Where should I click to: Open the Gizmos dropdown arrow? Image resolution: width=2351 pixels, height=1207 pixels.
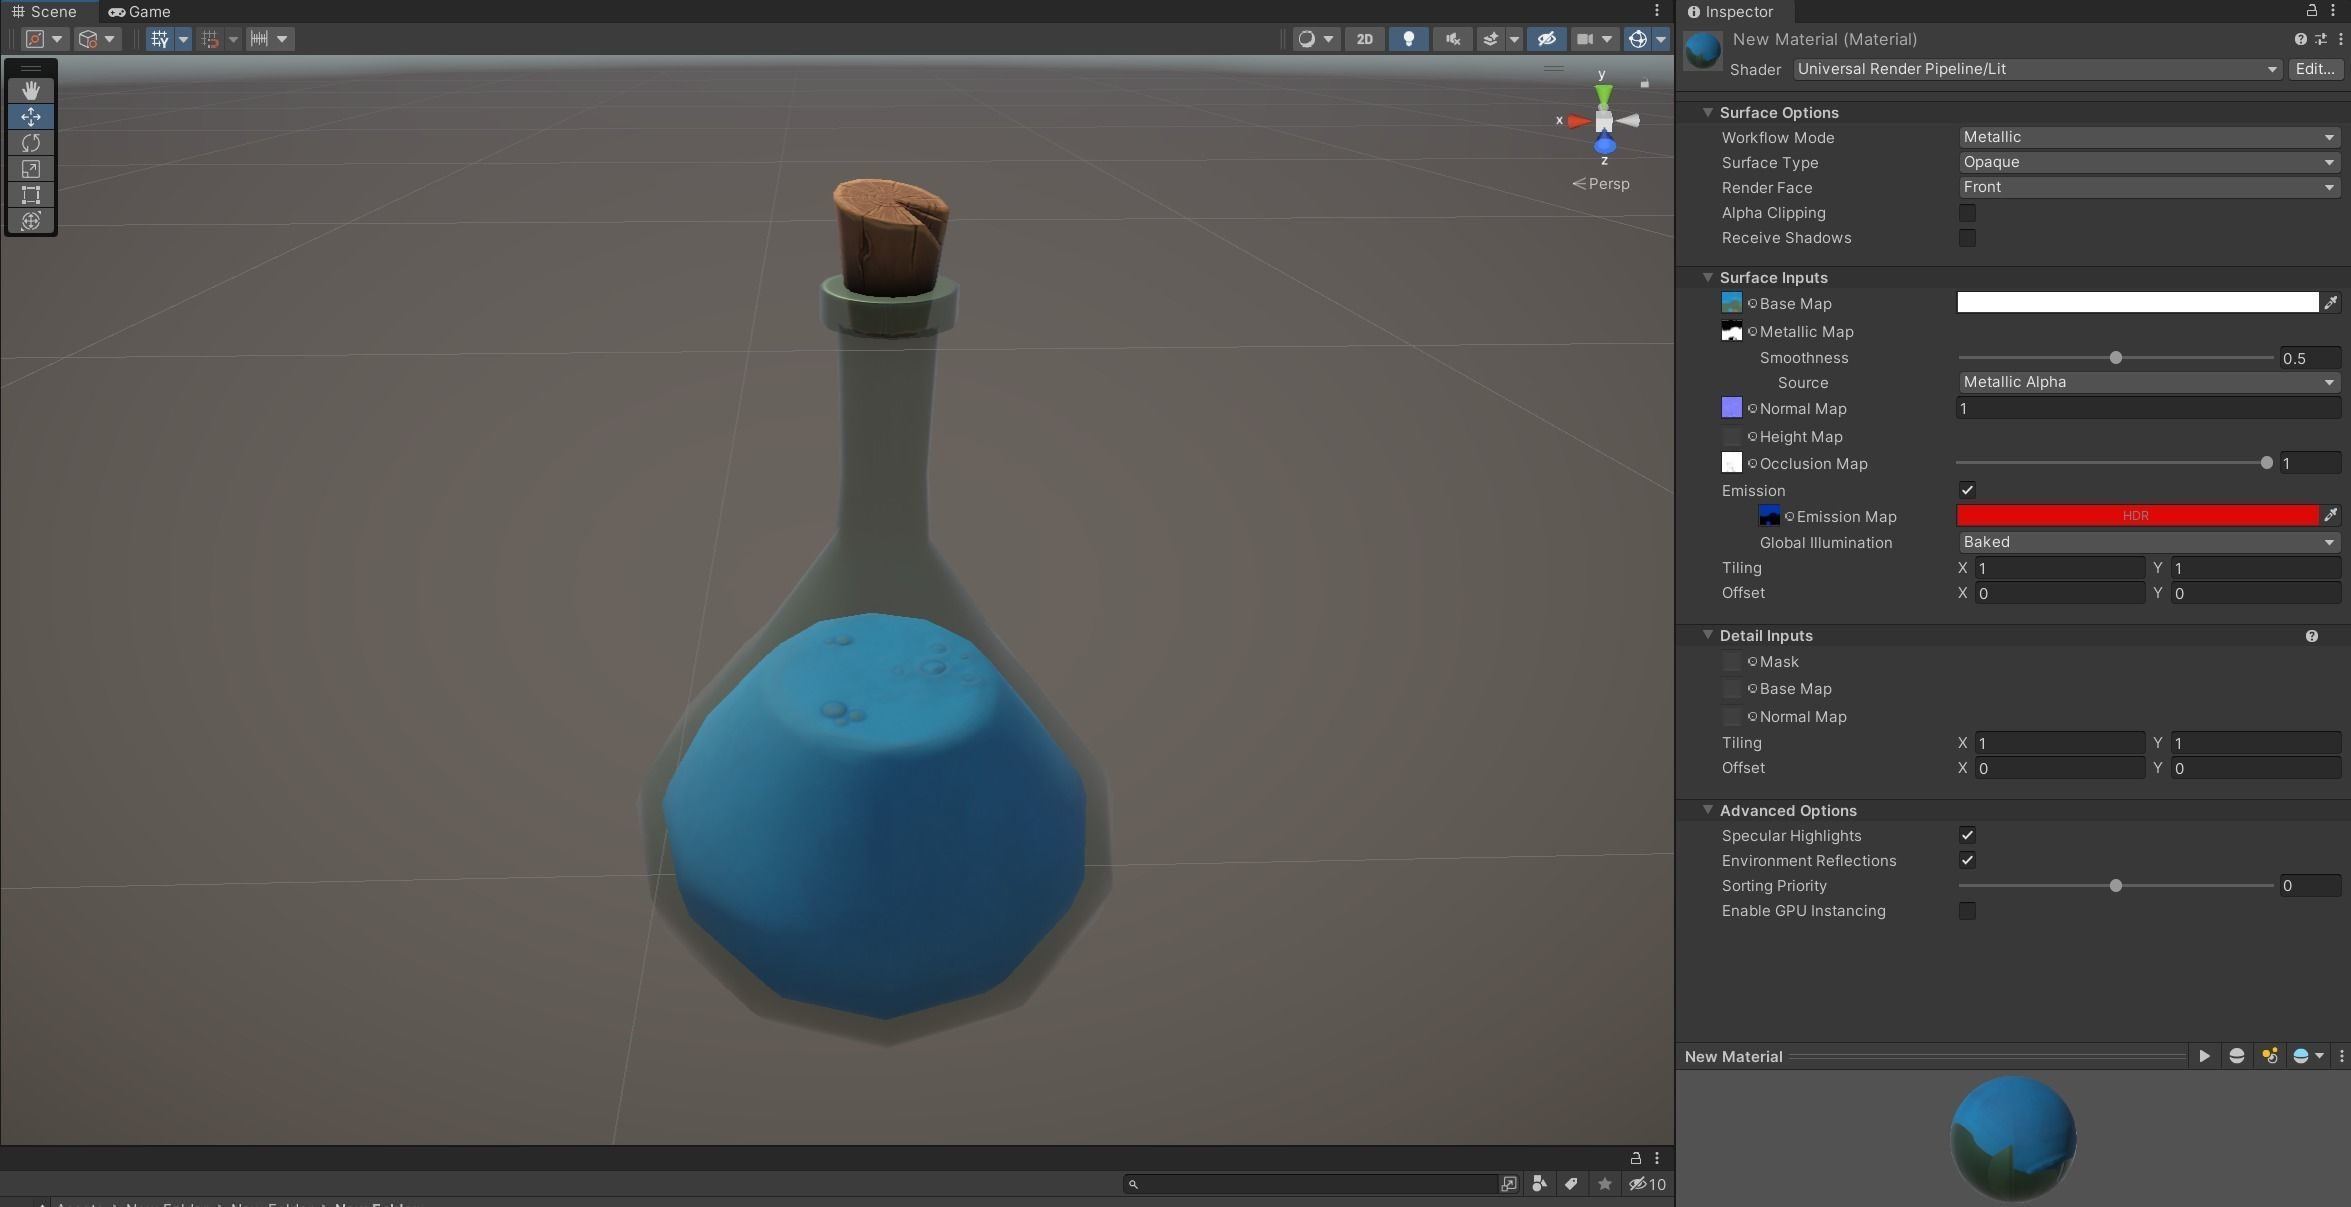1661,39
